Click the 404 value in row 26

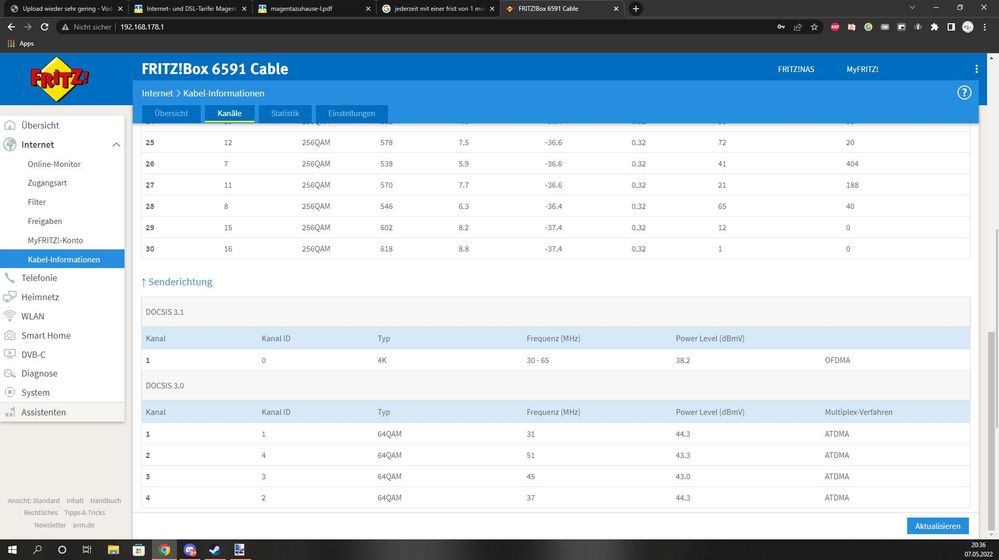pos(852,164)
